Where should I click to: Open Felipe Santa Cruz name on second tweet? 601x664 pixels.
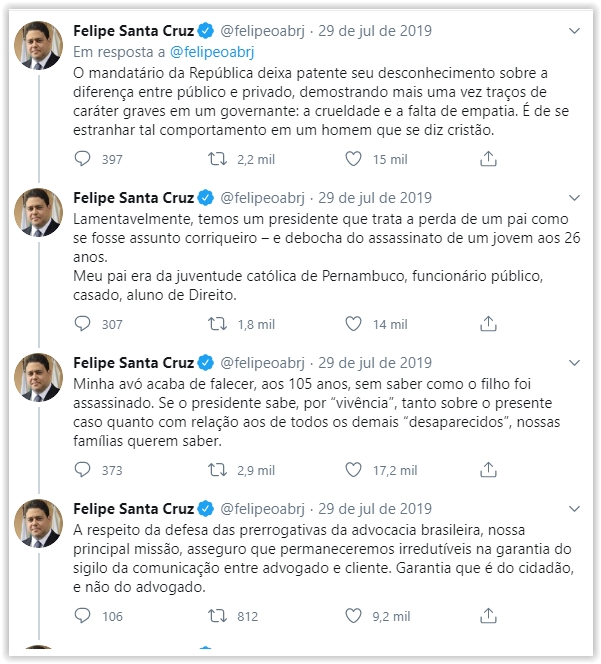135,197
